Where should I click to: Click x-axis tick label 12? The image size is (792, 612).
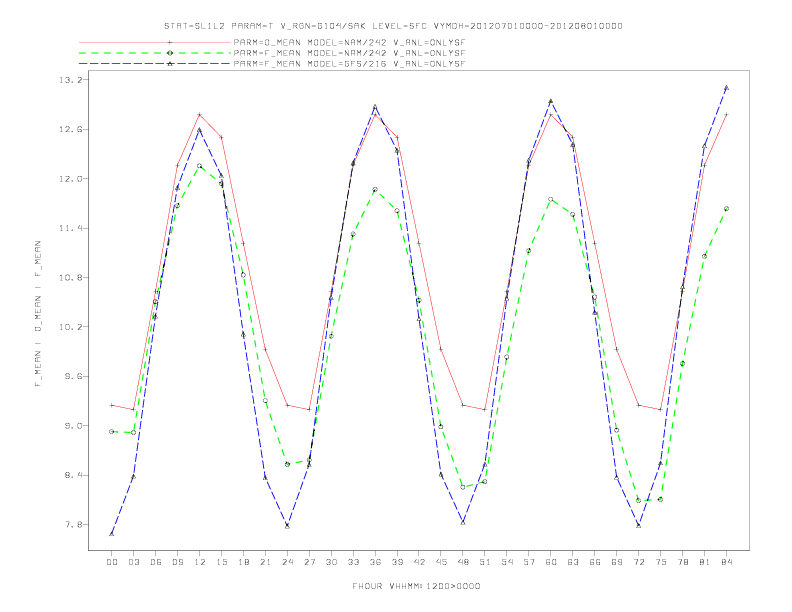[x=200, y=562]
